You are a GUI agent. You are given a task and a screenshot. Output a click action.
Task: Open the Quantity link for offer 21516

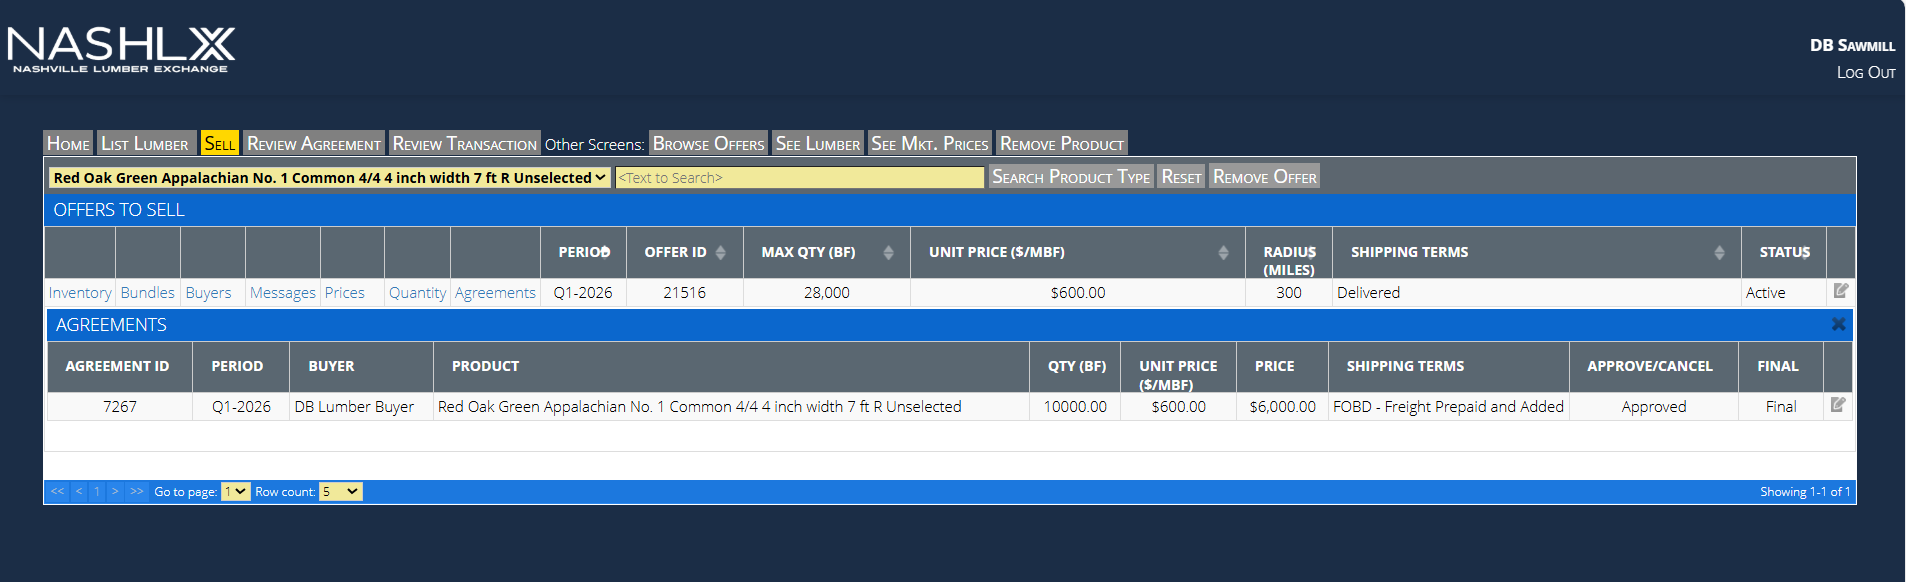(417, 292)
